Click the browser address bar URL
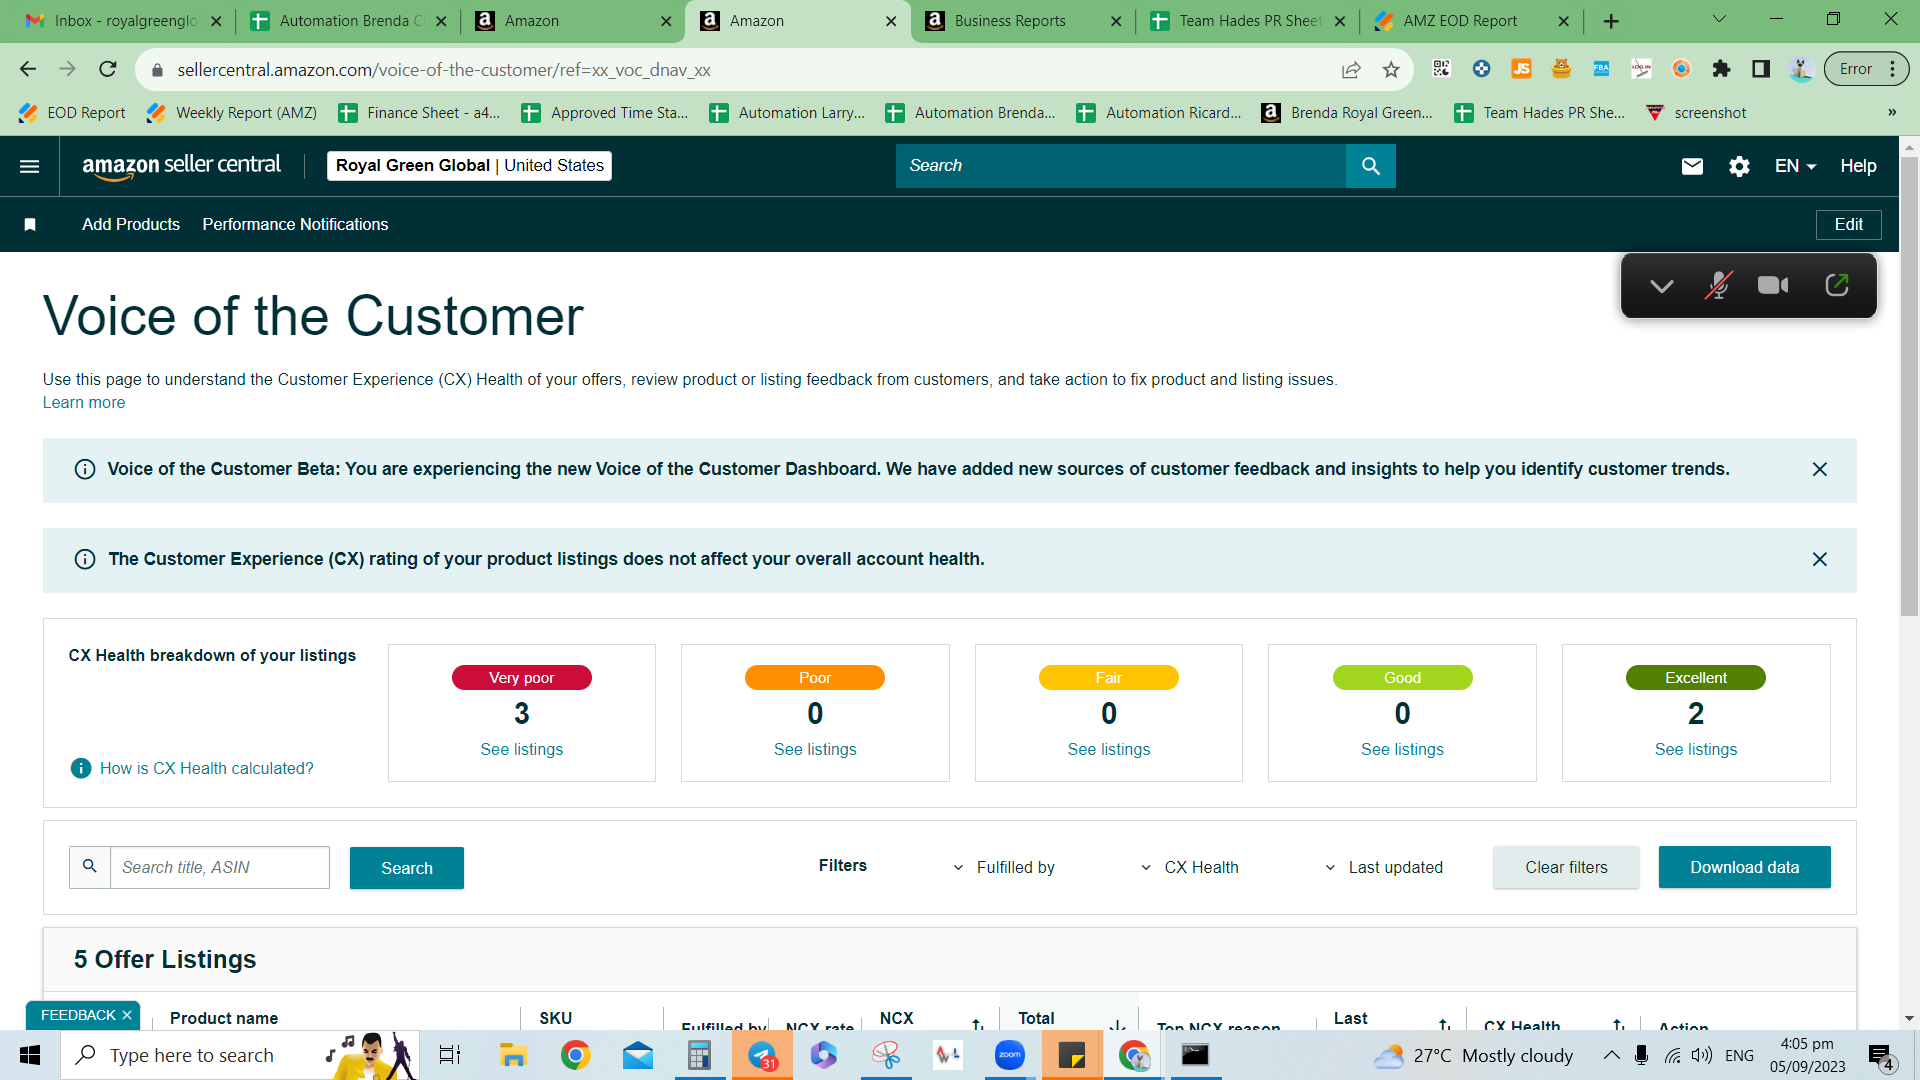Screen dimensions: 1920x1080 (444, 70)
